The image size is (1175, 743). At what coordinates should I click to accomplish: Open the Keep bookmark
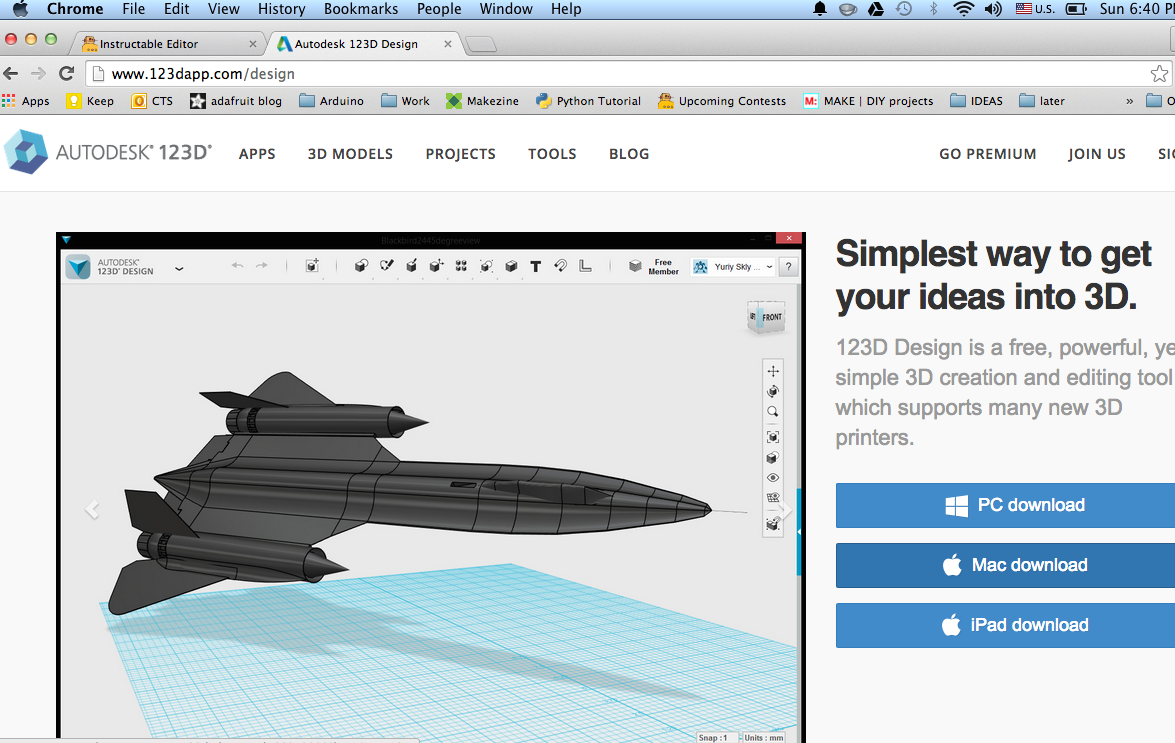pos(90,101)
